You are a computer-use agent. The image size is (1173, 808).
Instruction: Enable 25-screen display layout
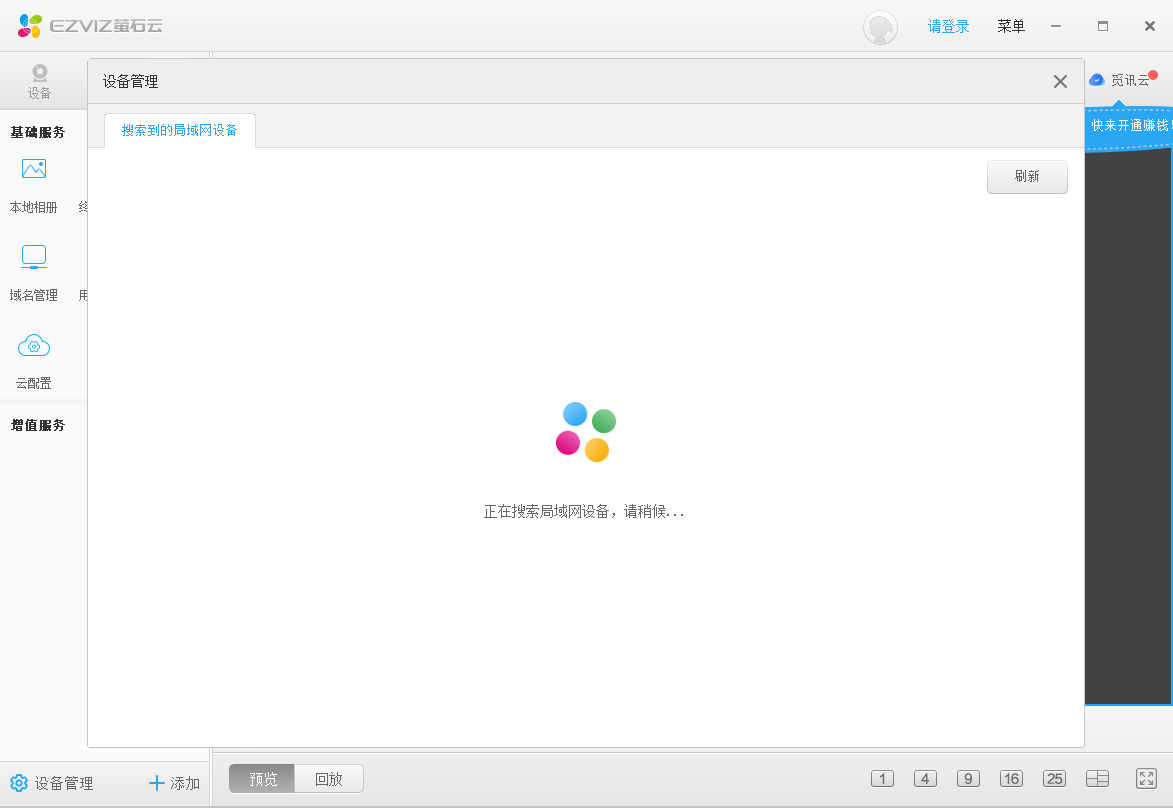point(1054,778)
